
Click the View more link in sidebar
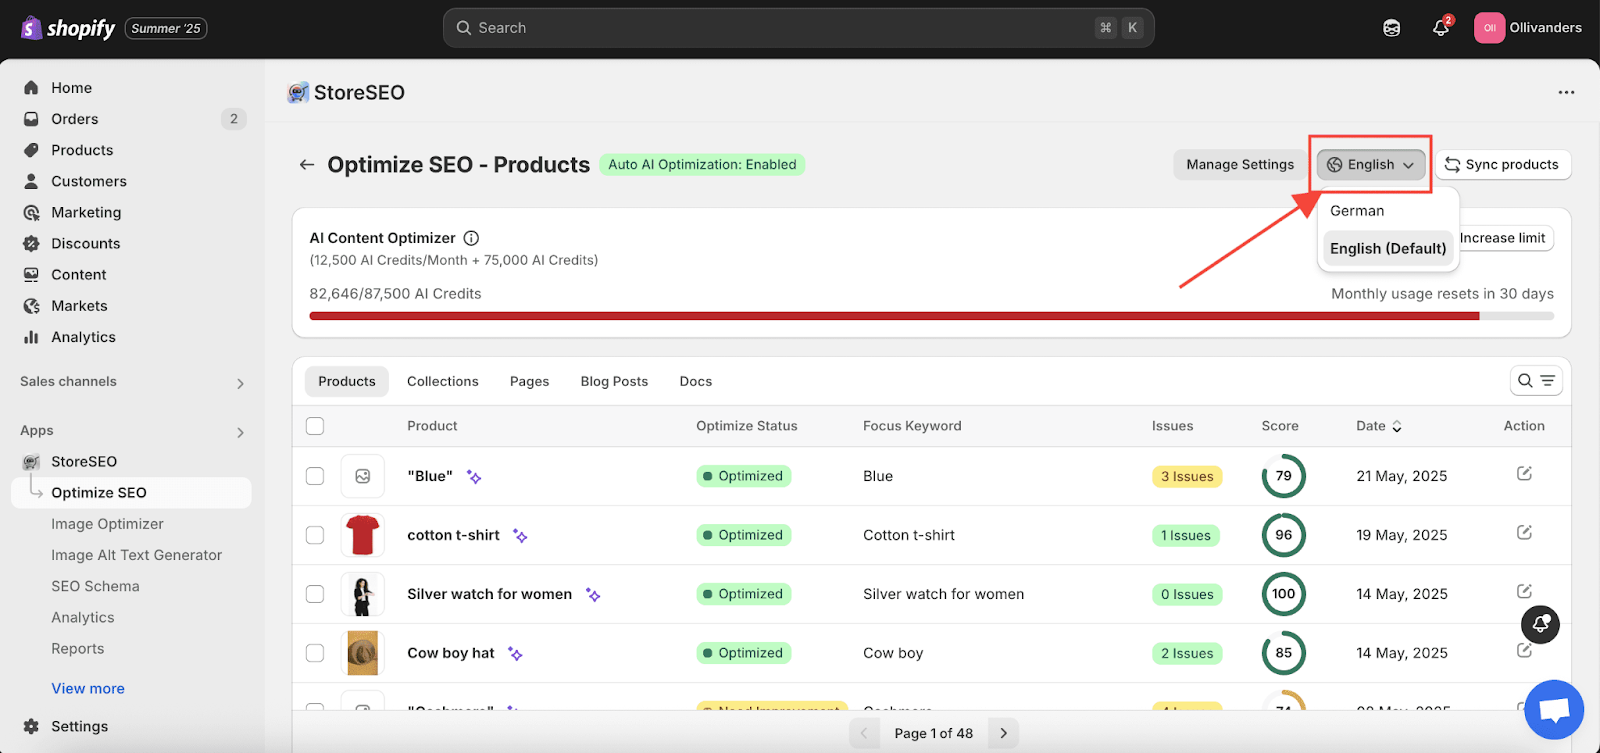88,688
